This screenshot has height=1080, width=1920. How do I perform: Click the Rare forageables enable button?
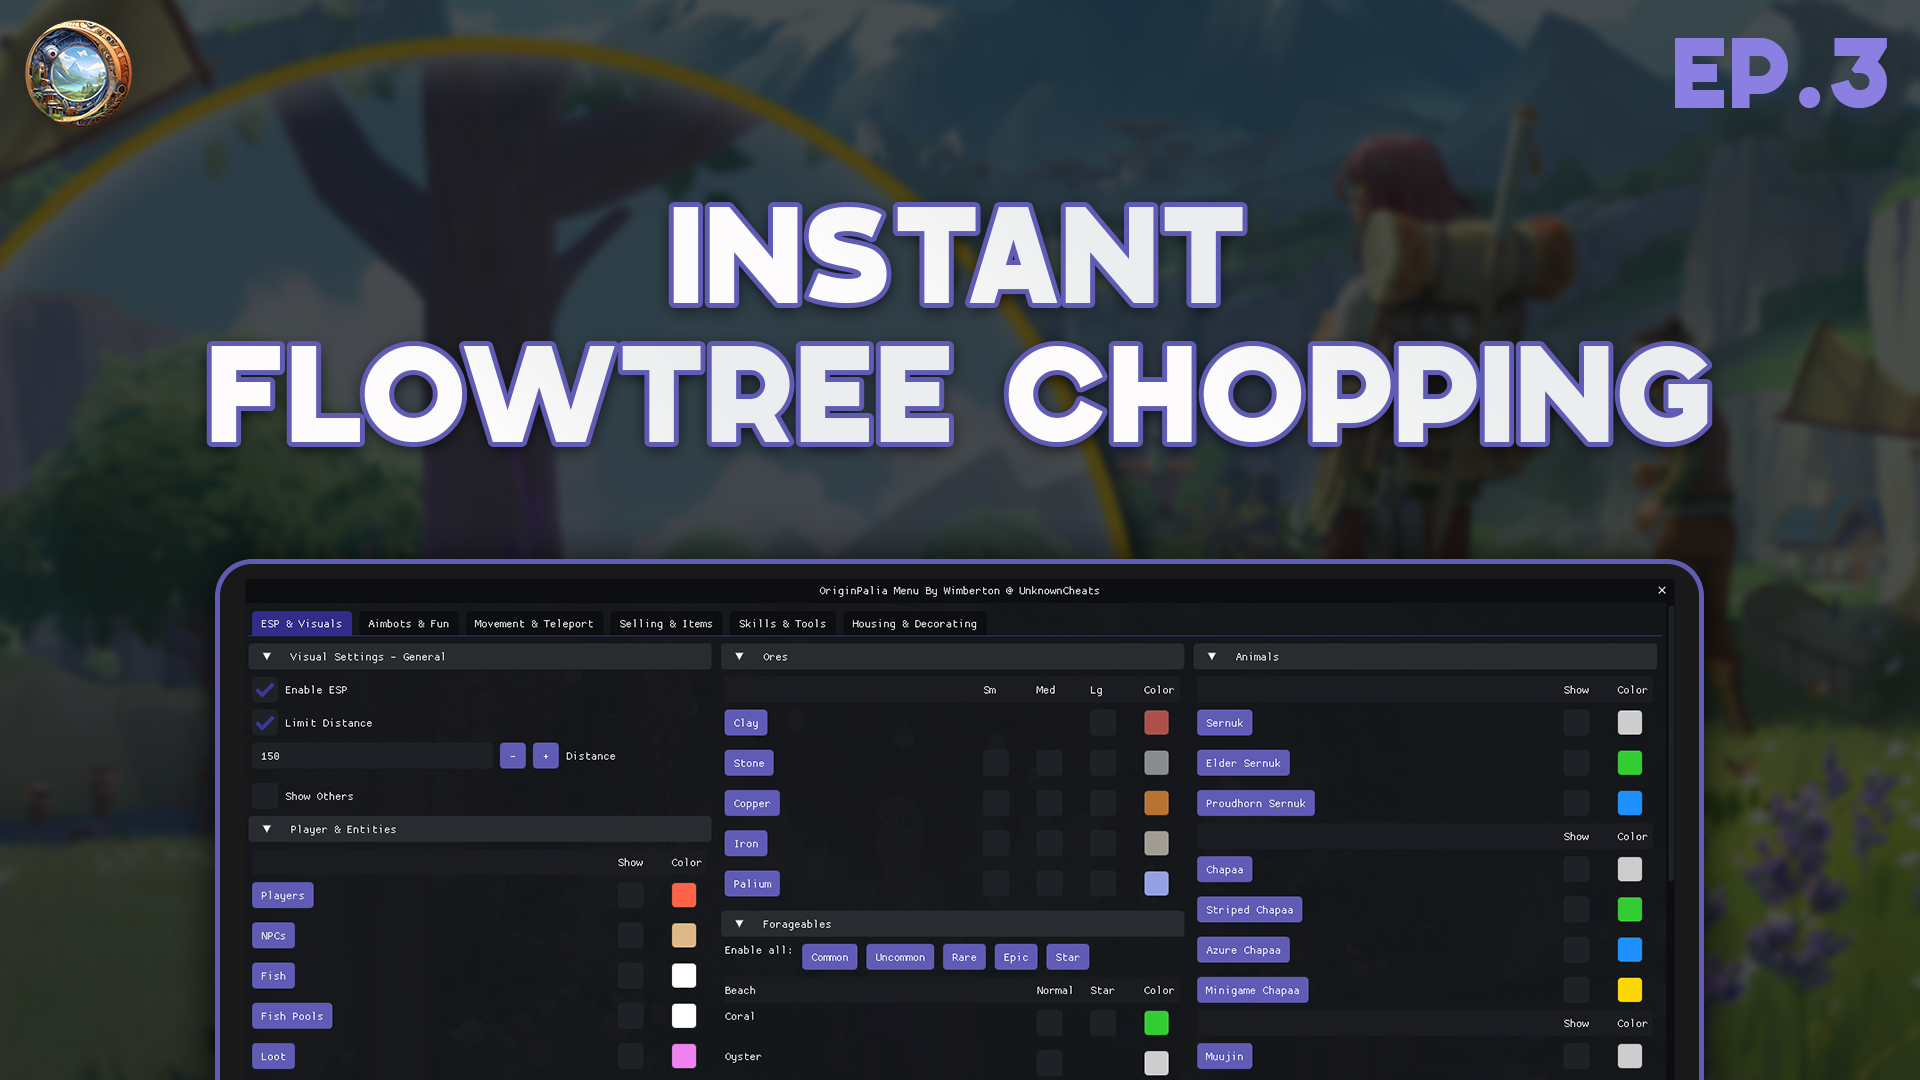pyautogui.click(x=964, y=957)
